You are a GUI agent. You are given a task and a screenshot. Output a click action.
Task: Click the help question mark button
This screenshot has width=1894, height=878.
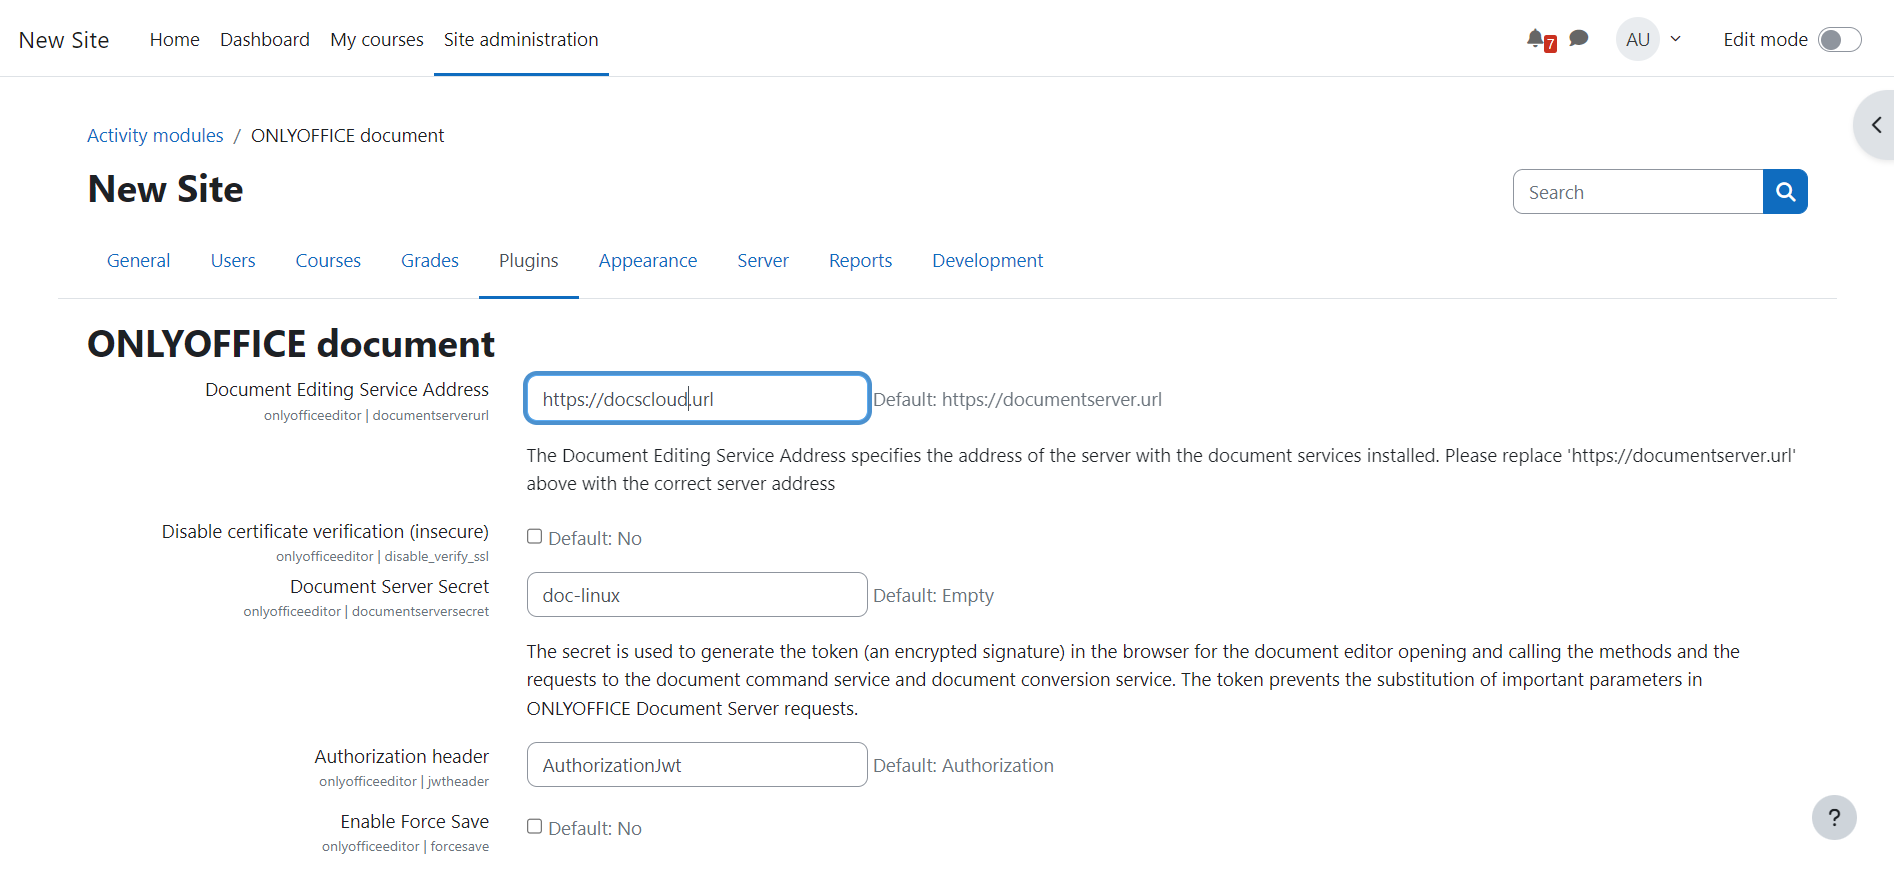(1833, 817)
